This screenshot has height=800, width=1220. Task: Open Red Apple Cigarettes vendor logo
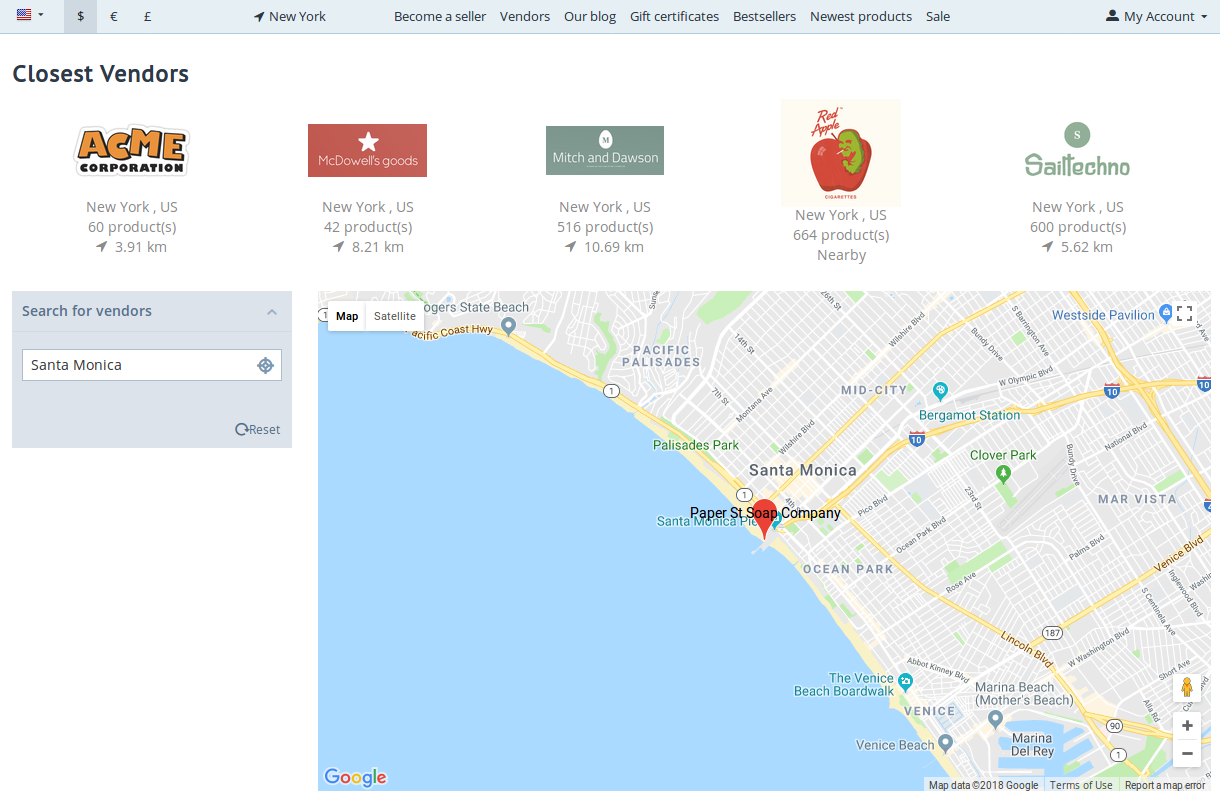coord(841,153)
